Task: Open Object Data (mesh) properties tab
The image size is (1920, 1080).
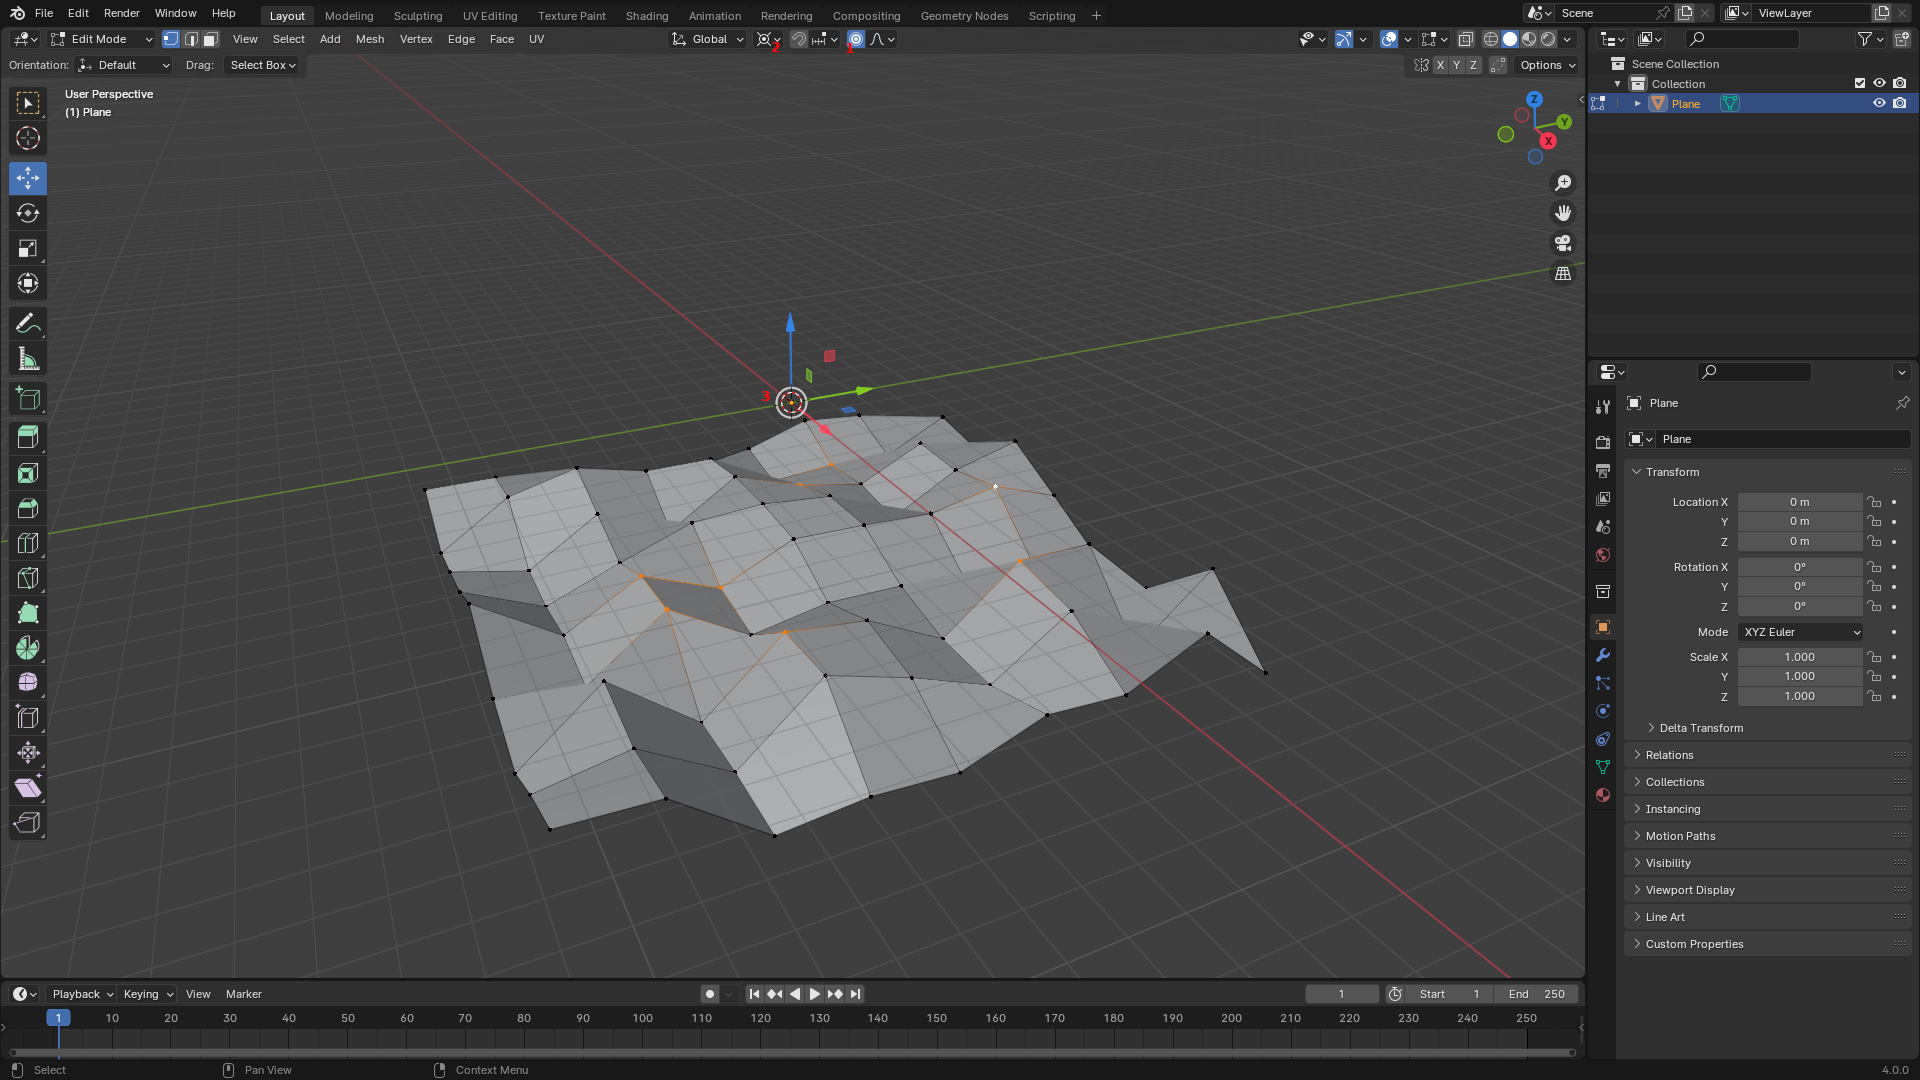Action: (1603, 767)
